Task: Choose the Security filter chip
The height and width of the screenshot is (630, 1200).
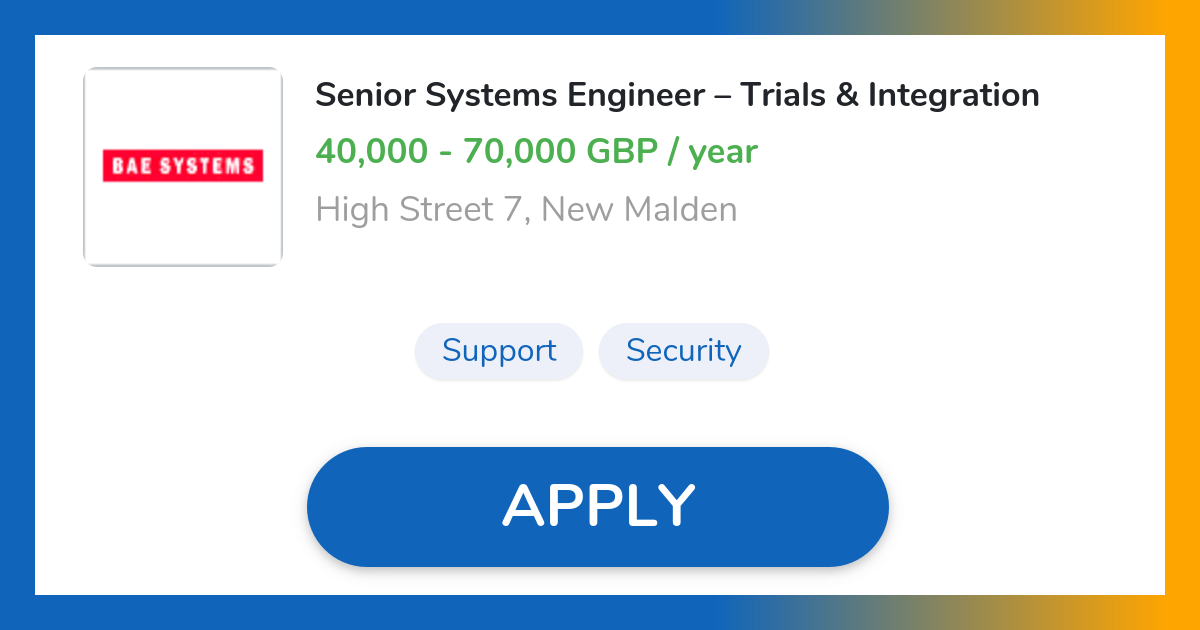Action: [684, 351]
